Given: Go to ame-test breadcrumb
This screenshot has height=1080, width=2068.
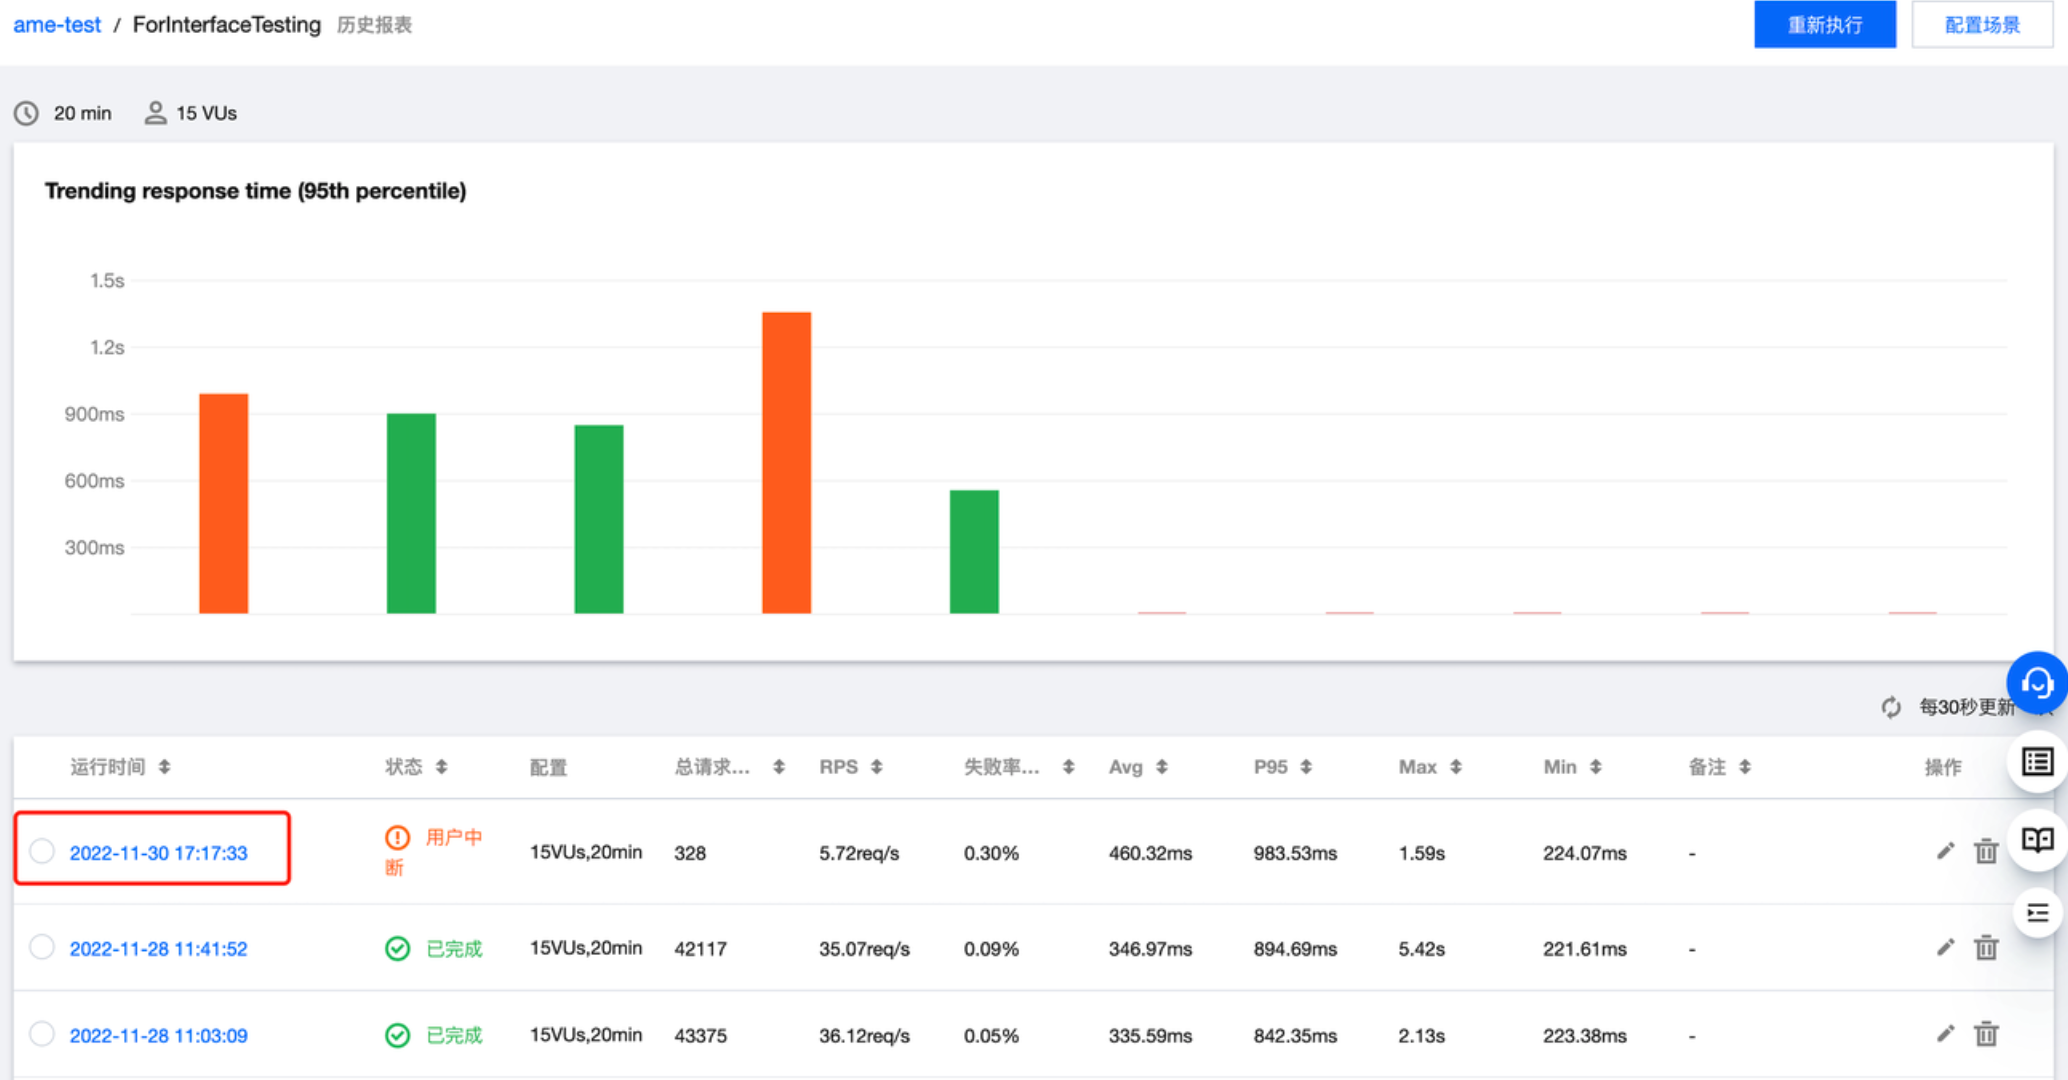Looking at the screenshot, I should (57, 25).
